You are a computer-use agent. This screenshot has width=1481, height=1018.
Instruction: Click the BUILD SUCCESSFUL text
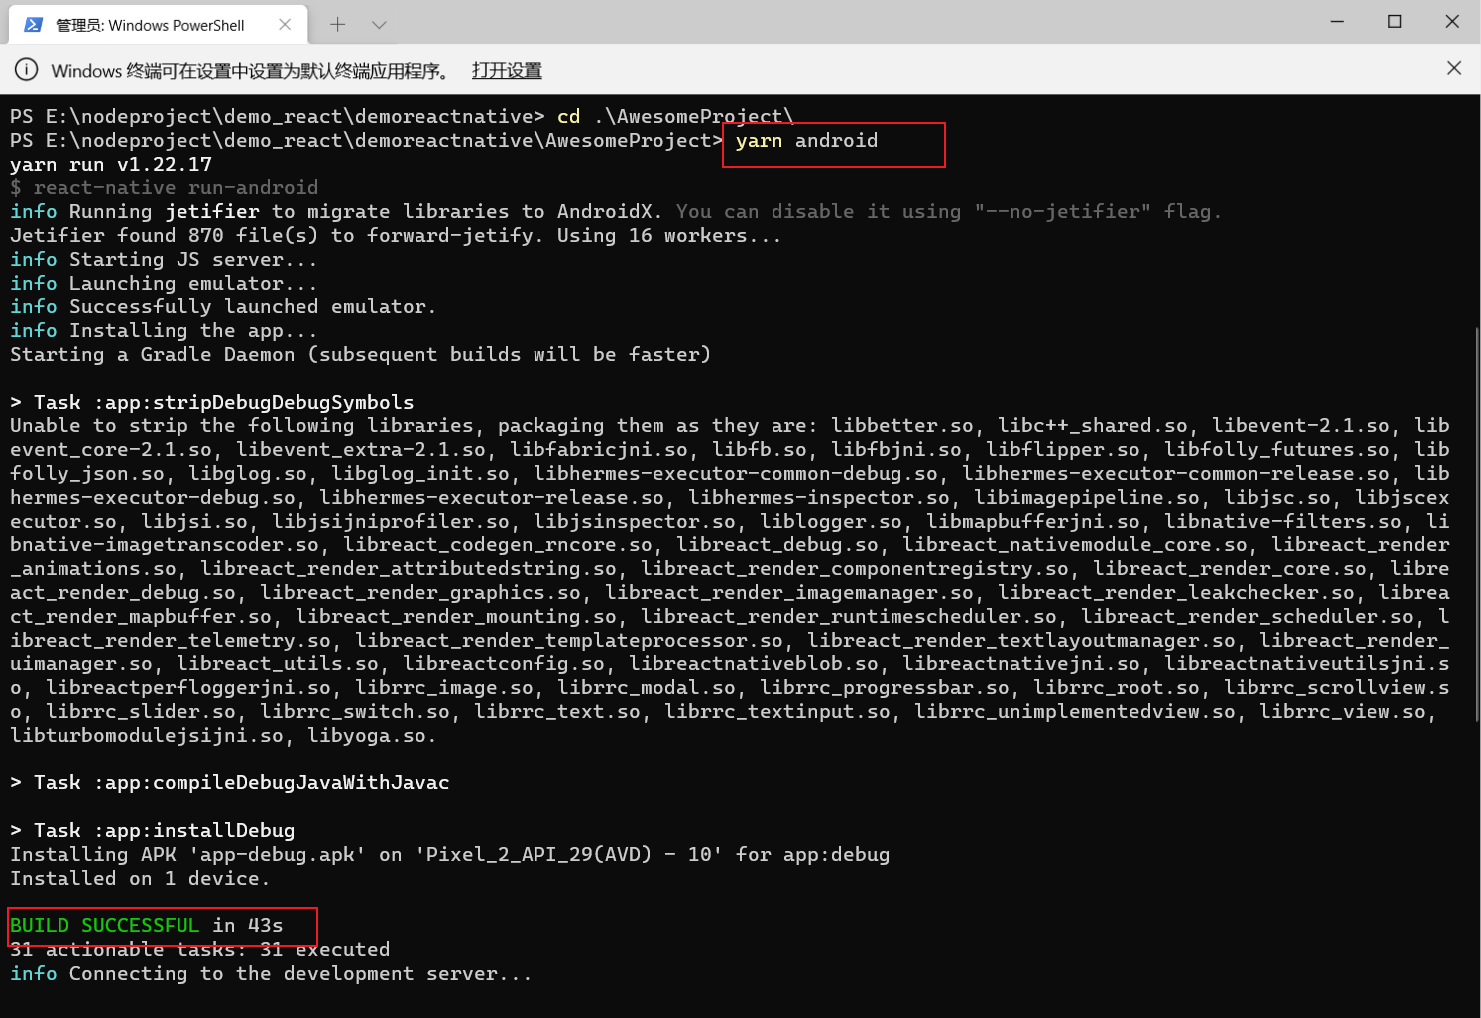[x=104, y=925]
